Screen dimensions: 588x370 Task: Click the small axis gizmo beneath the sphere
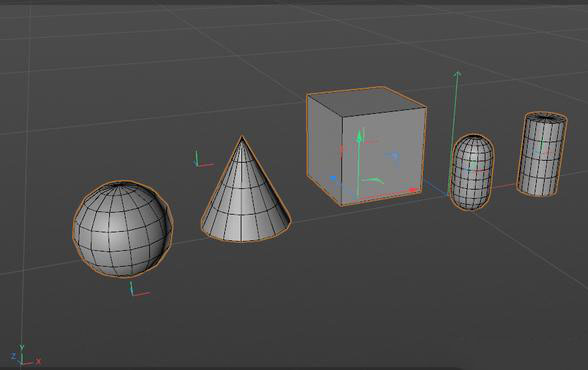click(140, 289)
